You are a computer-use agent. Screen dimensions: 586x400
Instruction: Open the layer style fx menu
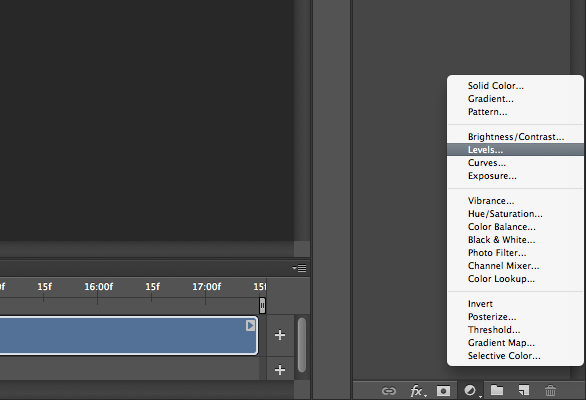tap(417, 391)
